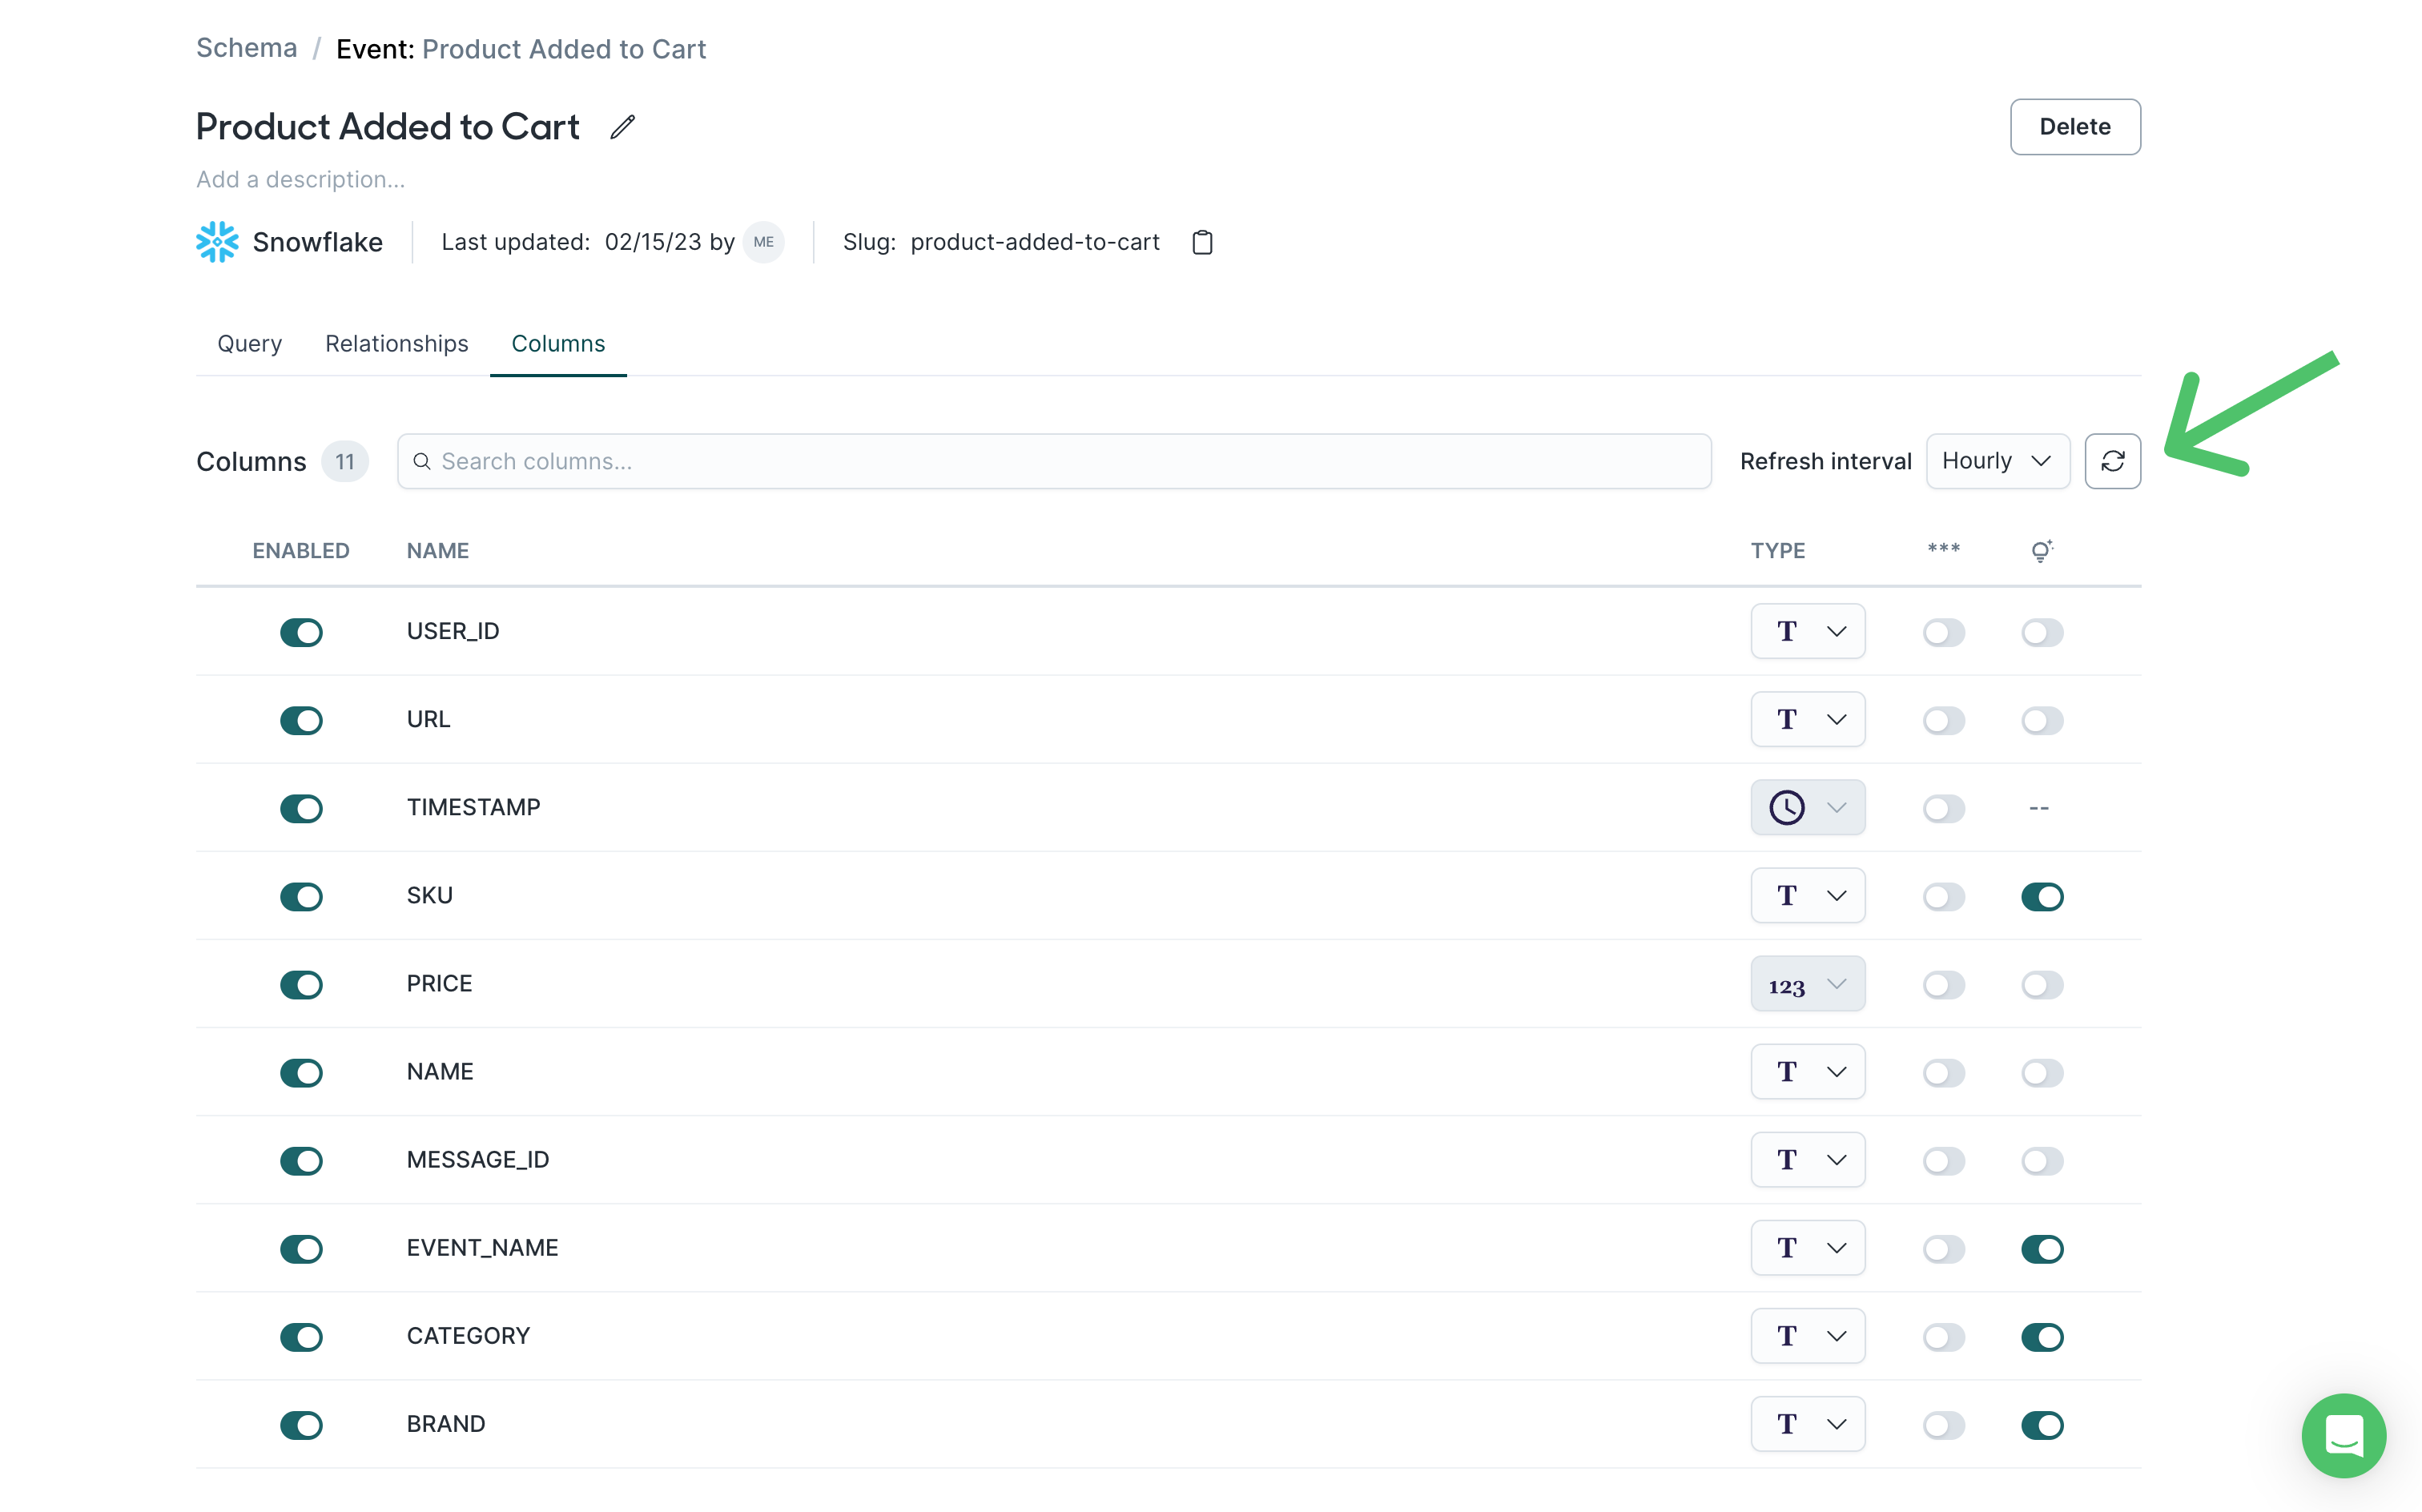The height and width of the screenshot is (1512, 2422).
Task: Disable the EVENT_NAME column enabled toggle
Action: [x=301, y=1248]
